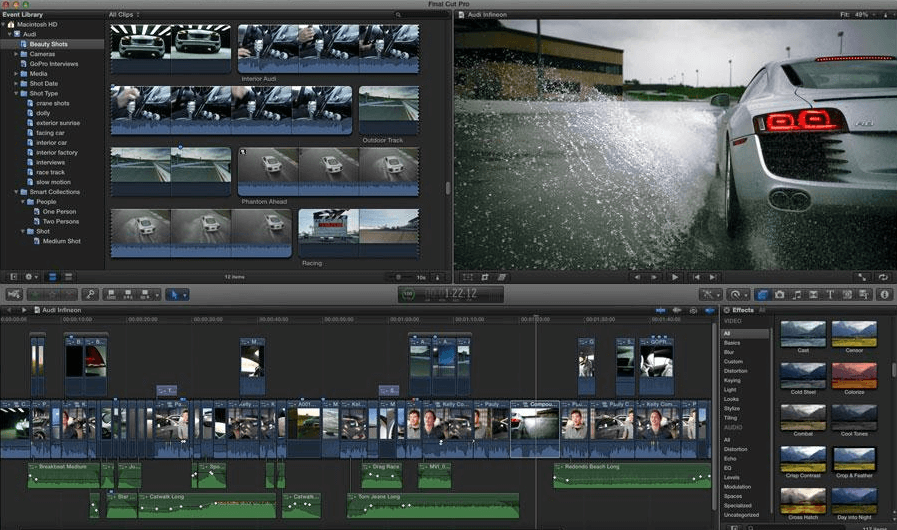Open the Event Browser gear action menu
Screen dimensions: 897x530
point(30,277)
